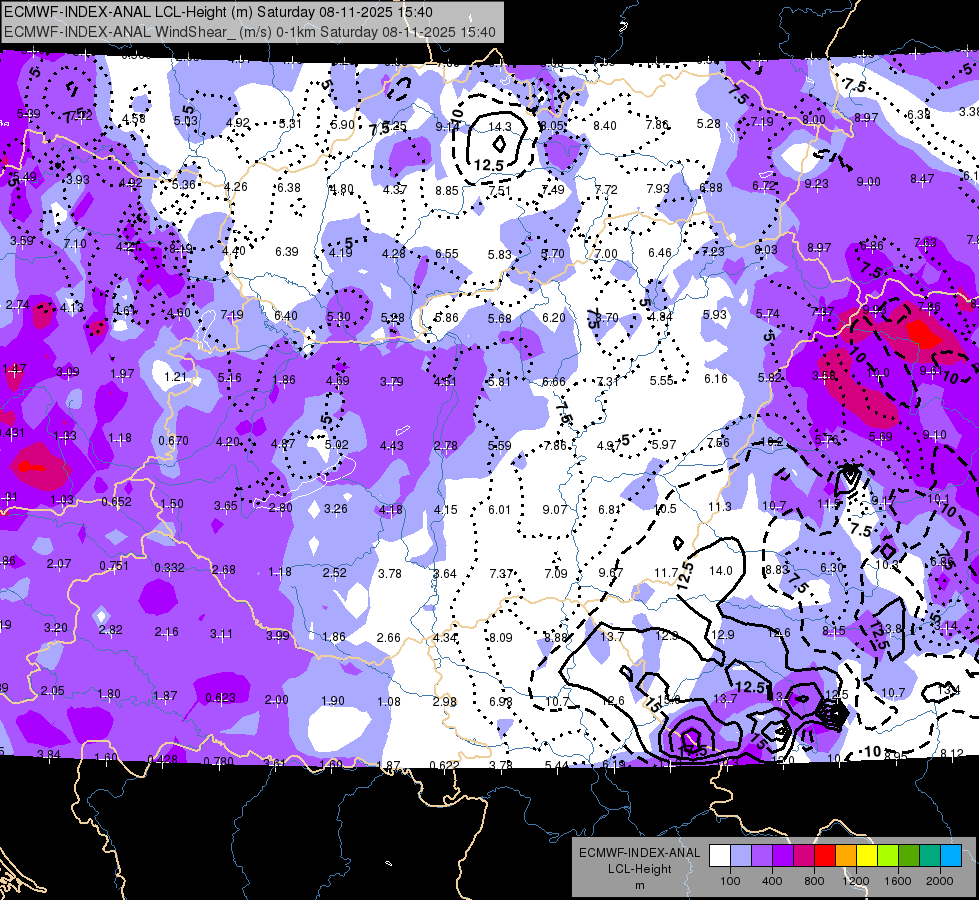
Task: Click the grid value 8.40
Action: (604, 126)
